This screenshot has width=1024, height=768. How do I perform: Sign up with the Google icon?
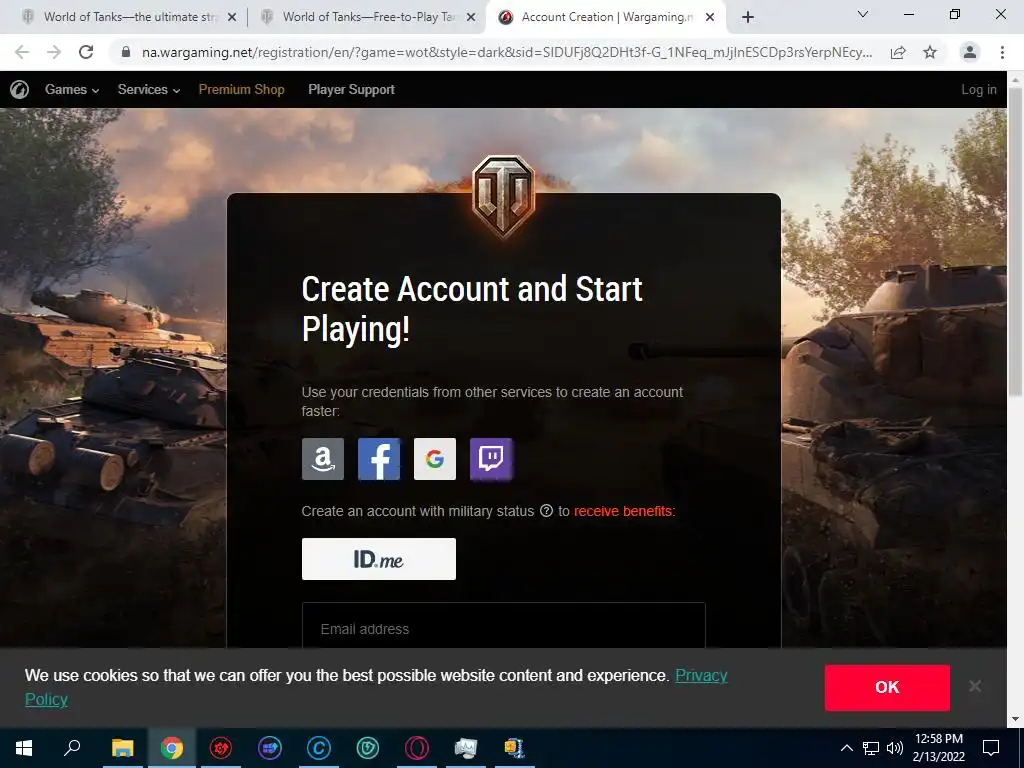tap(435, 459)
